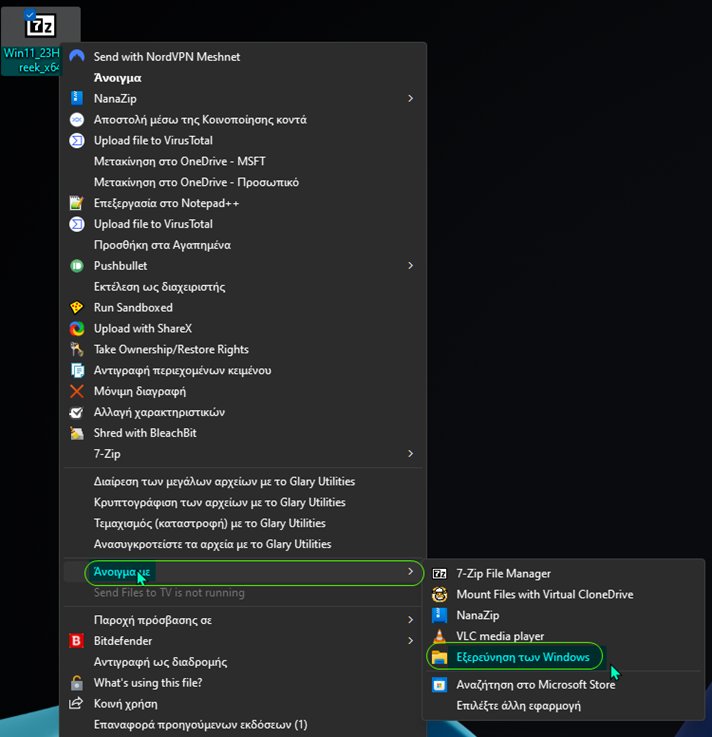The width and height of the screenshot is (712, 737).
Task: Open with VLC media player
Action: 500,636
